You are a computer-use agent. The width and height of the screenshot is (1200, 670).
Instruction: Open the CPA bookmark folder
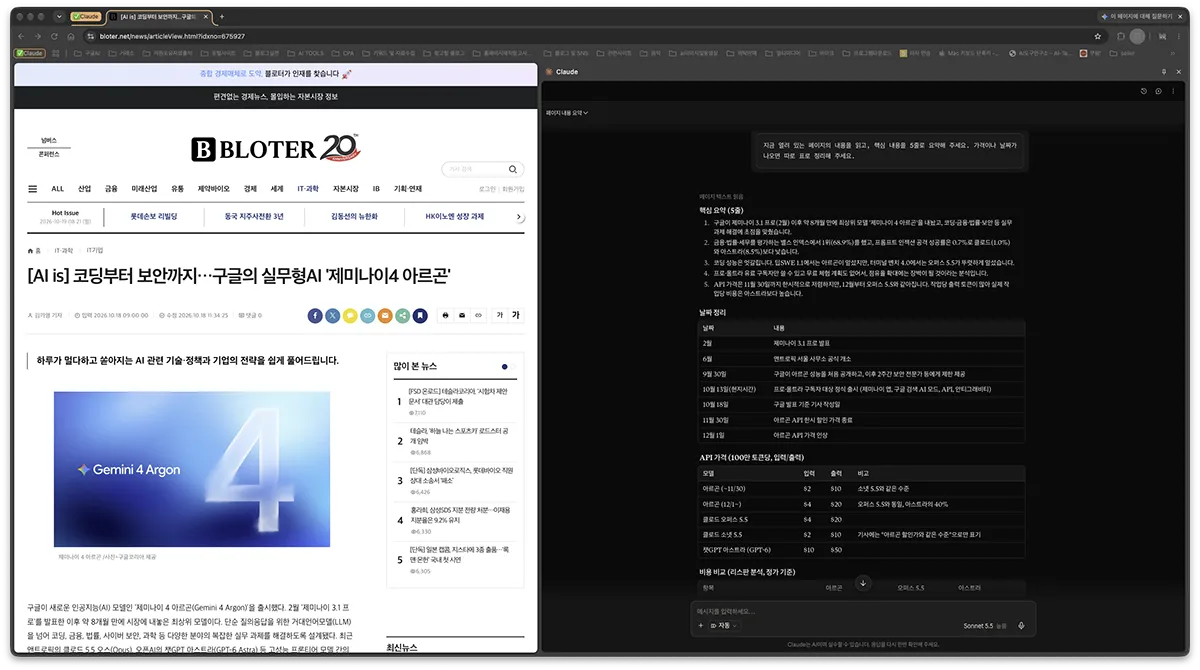[x=341, y=53]
